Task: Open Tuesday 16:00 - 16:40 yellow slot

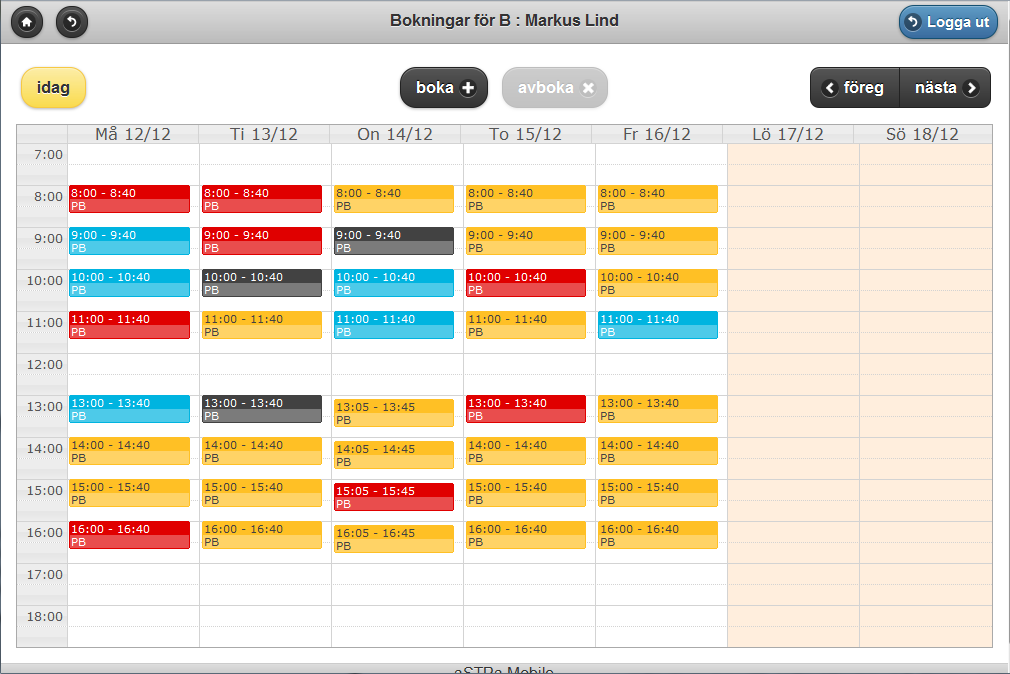Action: point(262,535)
